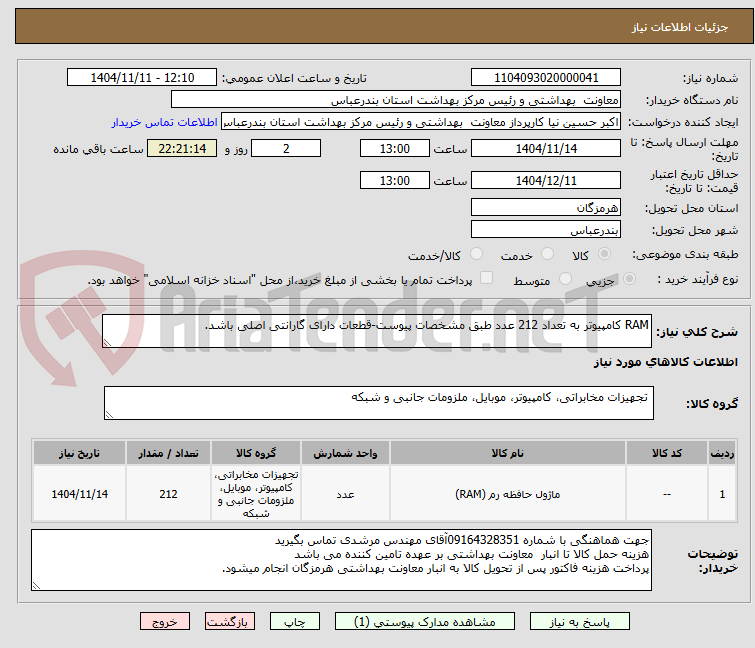Click the گروه کالا text area
Image resolution: width=755 pixels, height=648 pixels.
(x=378, y=403)
